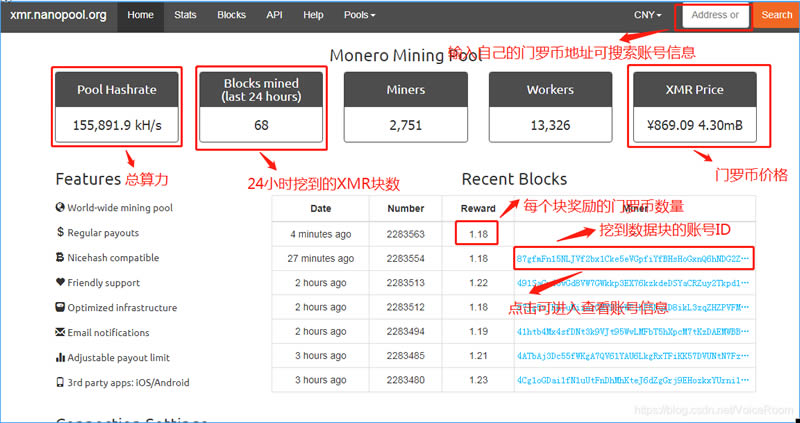Click the globe icon beside World-wide mining pool

[x=60, y=208]
